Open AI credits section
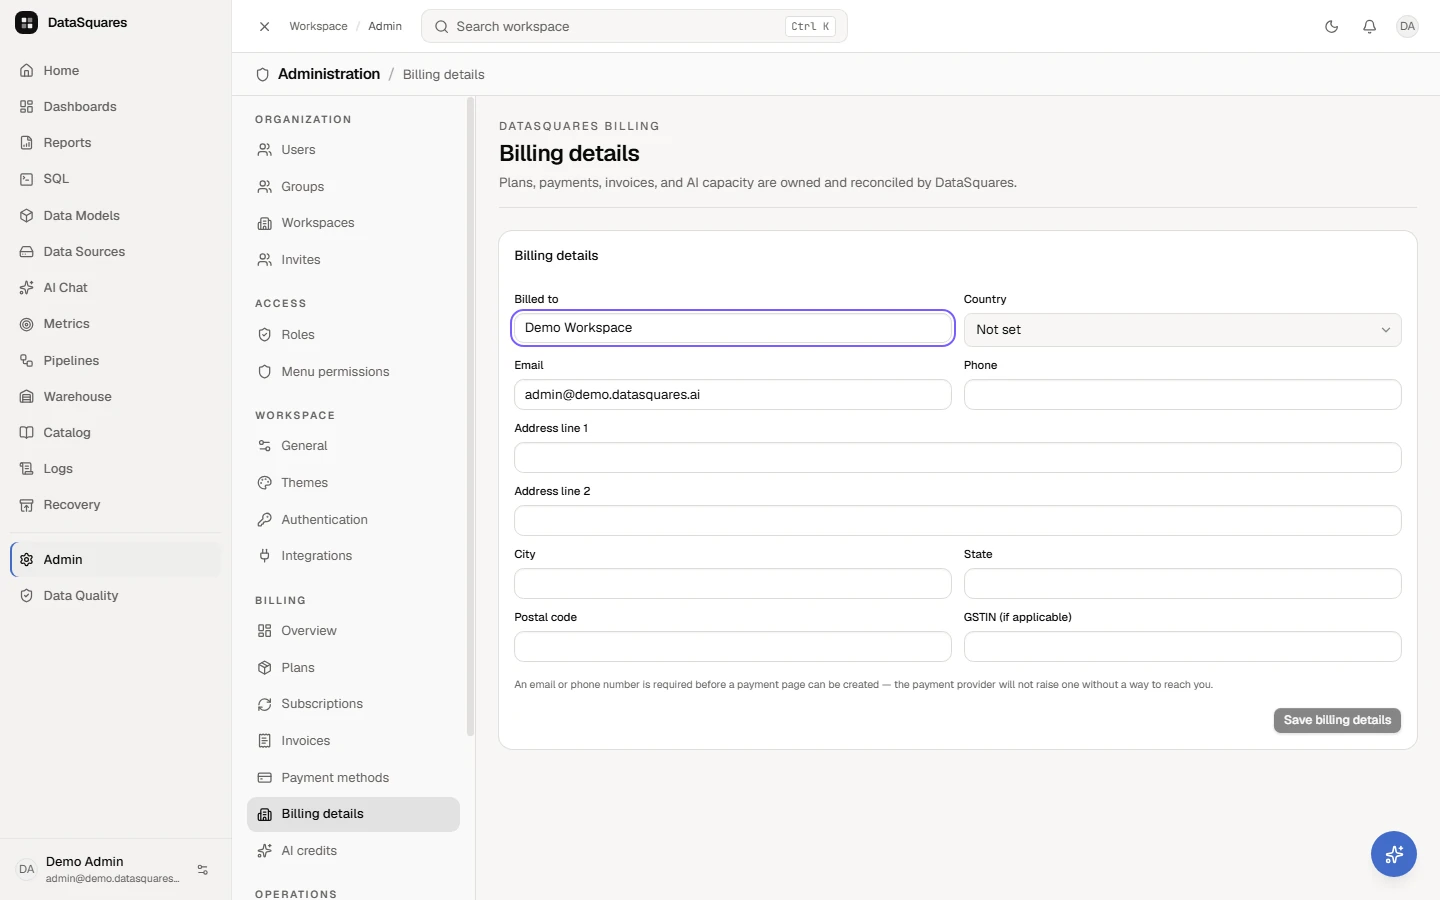This screenshot has height=900, width=1440. [x=353, y=851]
